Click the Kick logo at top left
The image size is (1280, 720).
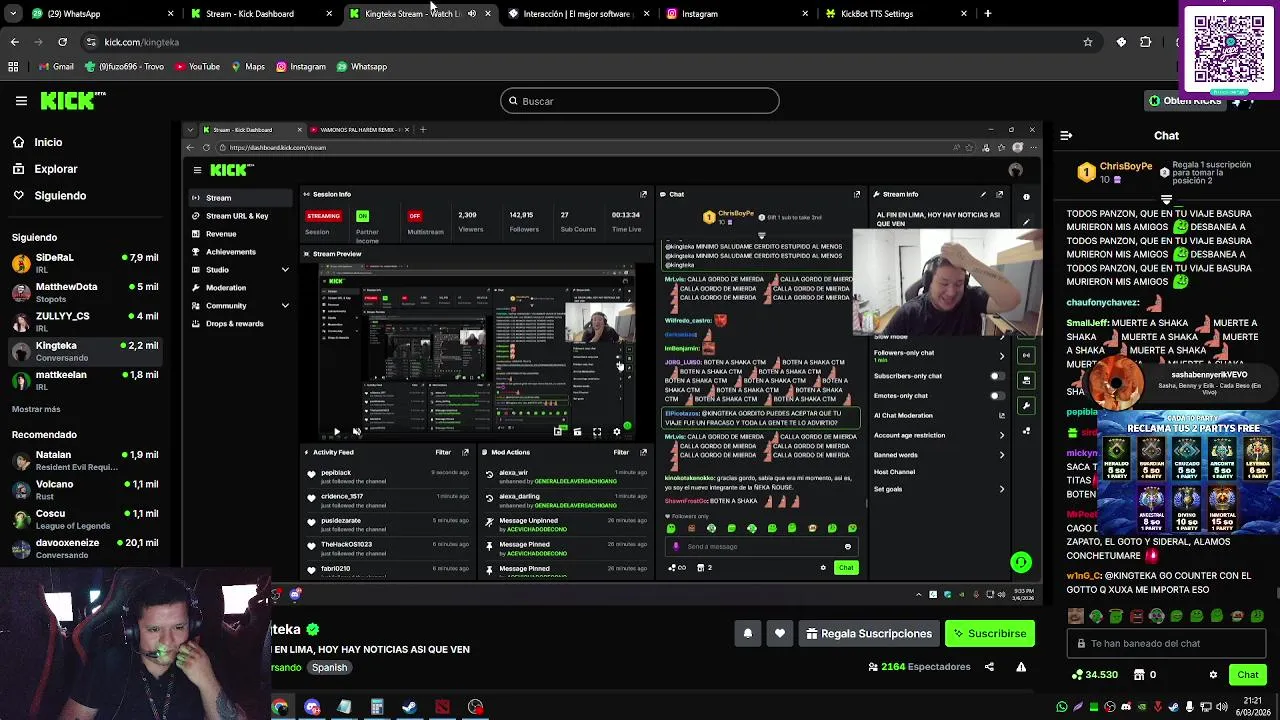(x=72, y=100)
